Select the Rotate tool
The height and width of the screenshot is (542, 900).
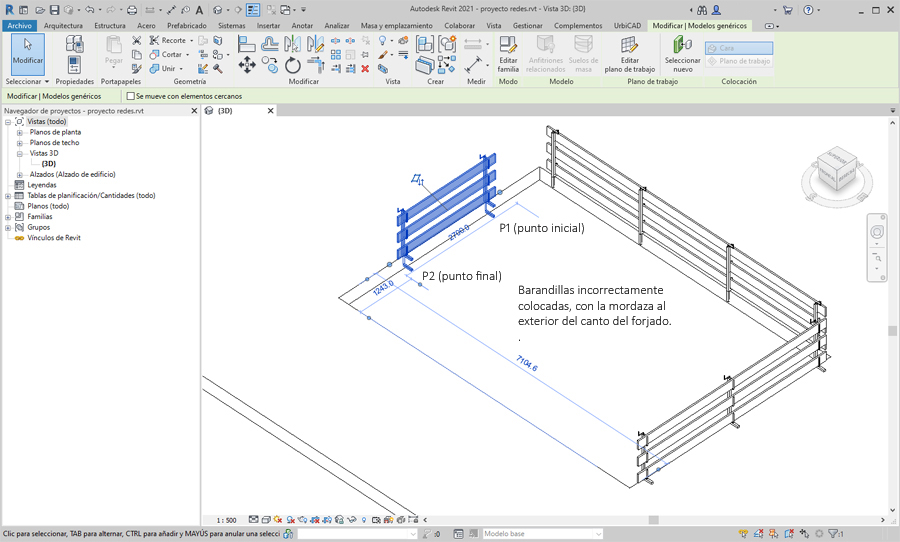point(293,65)
